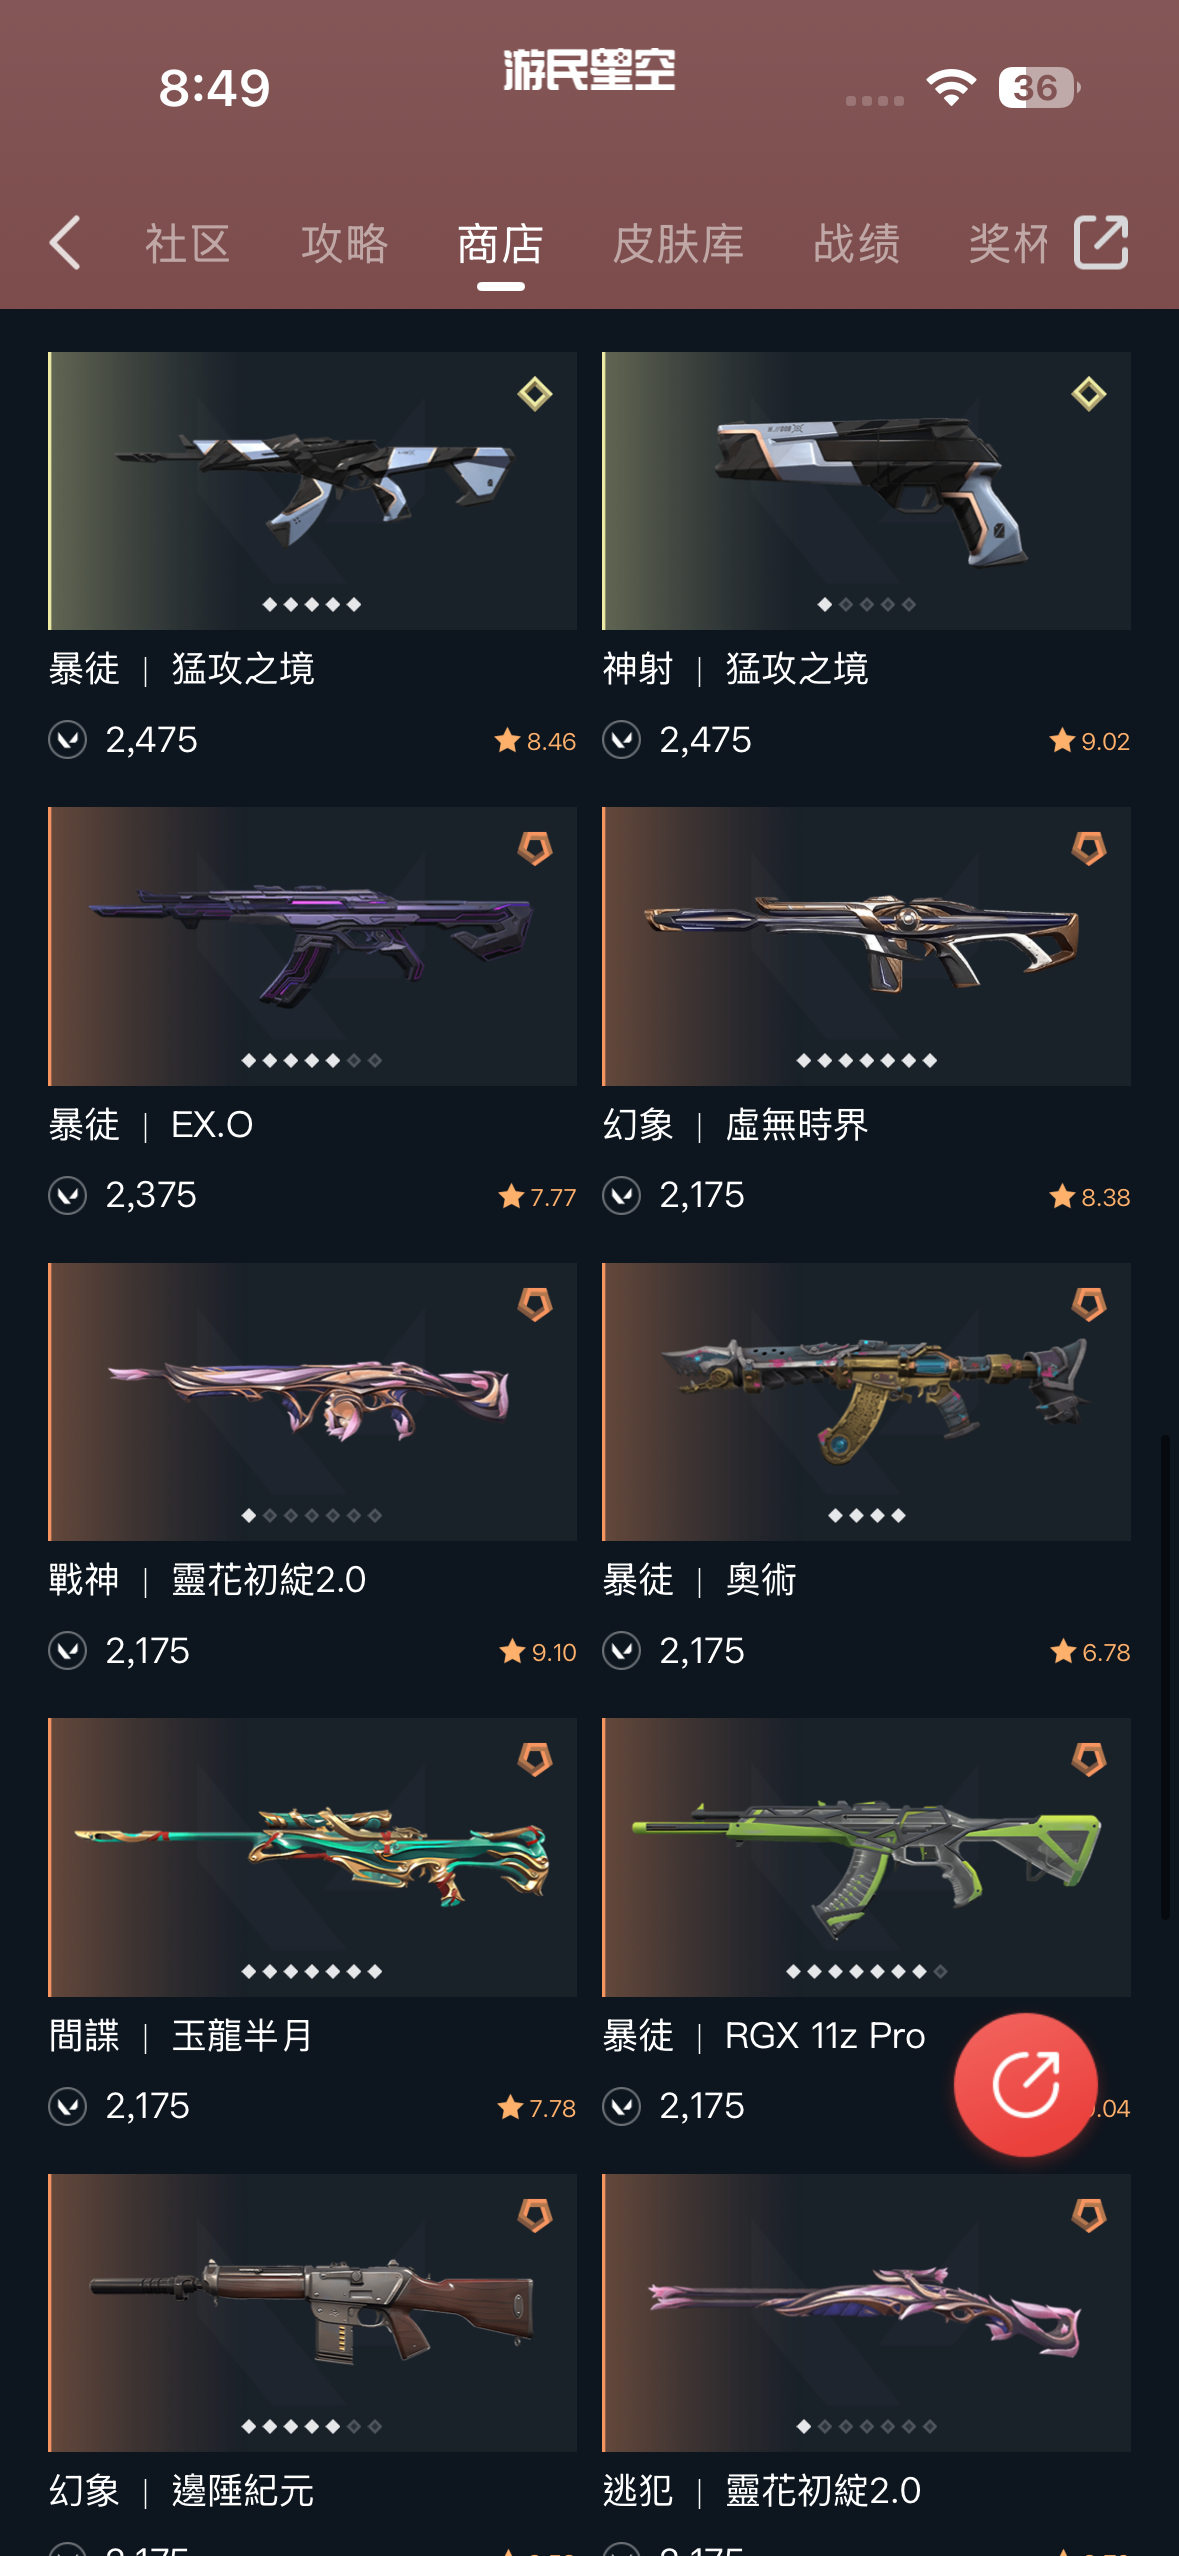Click the vertical scrollbar on right edge

pos(1165,1677)
